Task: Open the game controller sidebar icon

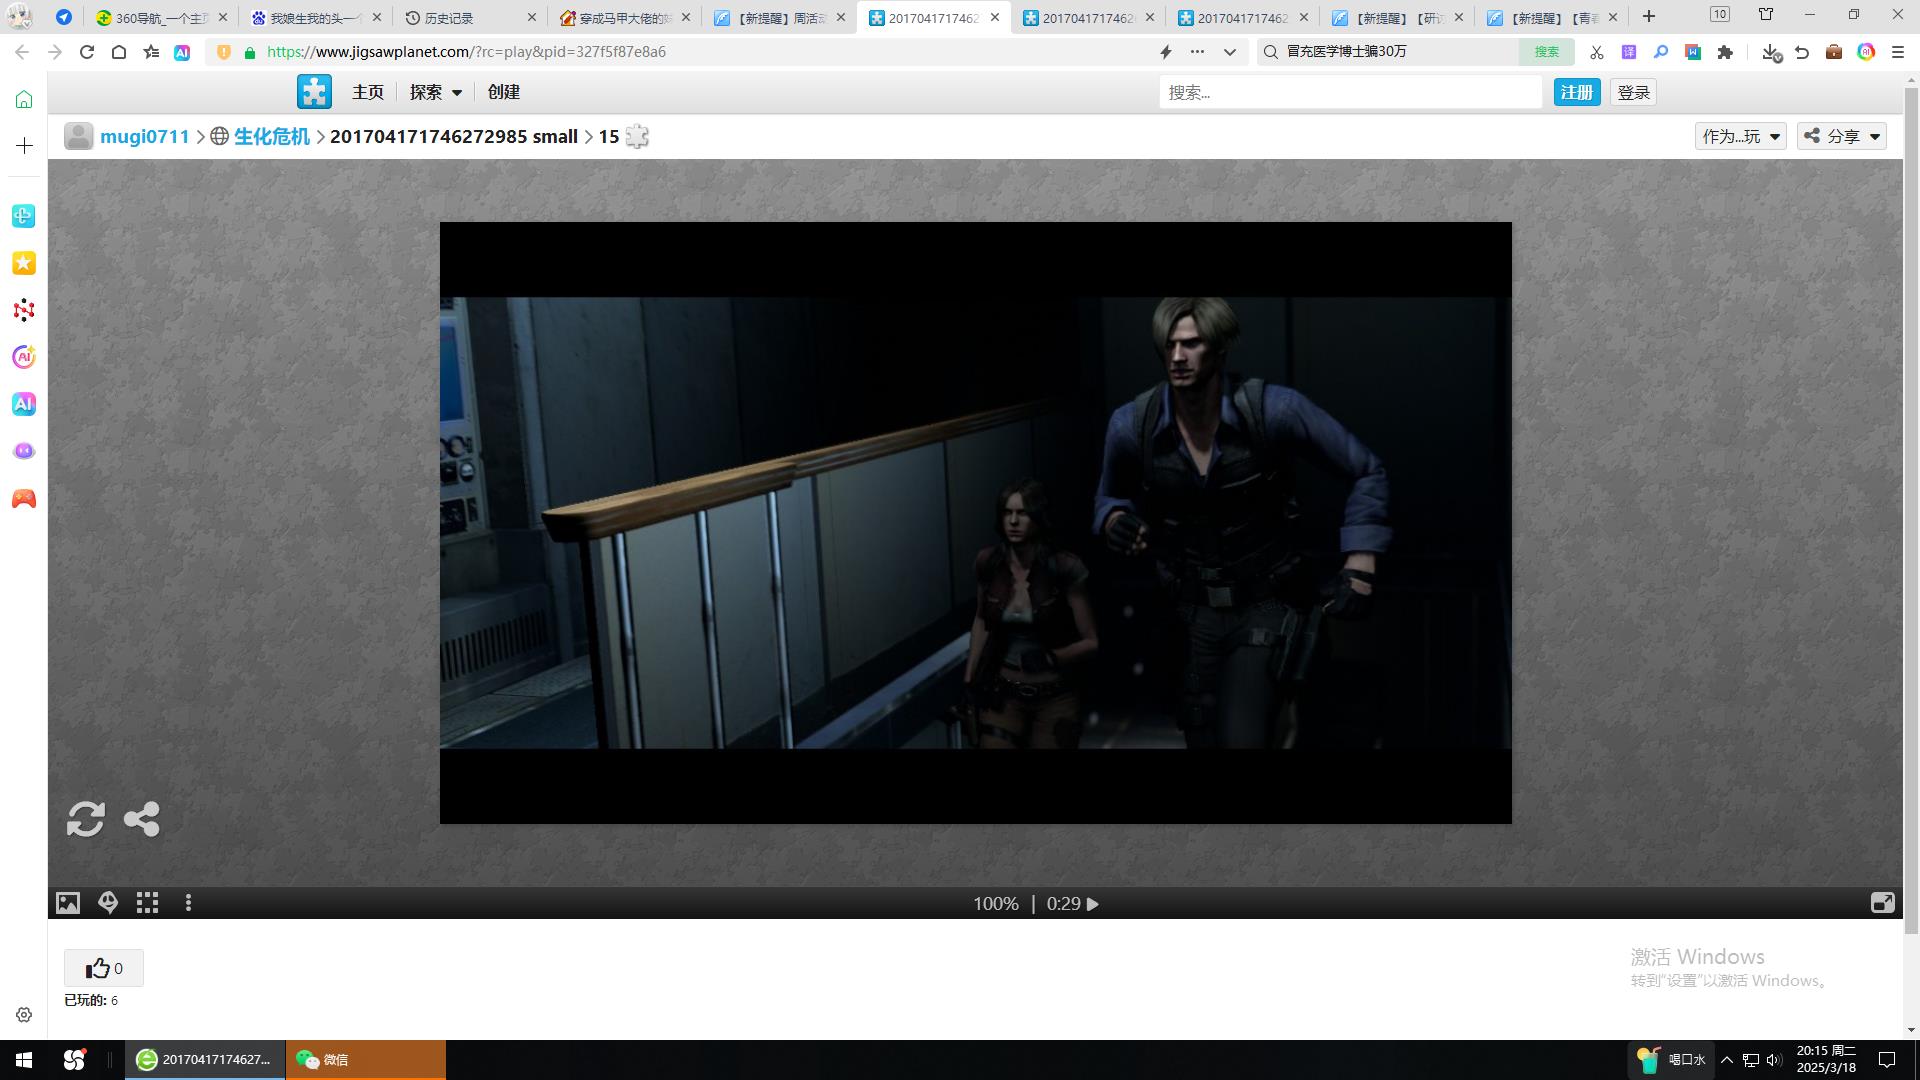Action: point(24,498)
